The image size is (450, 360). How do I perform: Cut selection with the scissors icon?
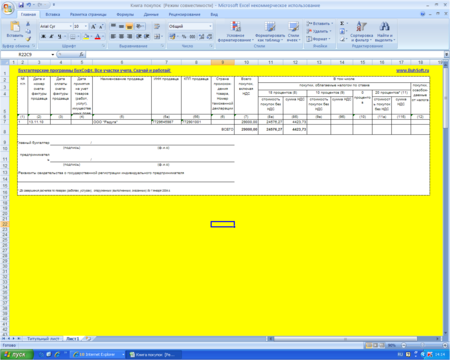click(x=28, y=24)
